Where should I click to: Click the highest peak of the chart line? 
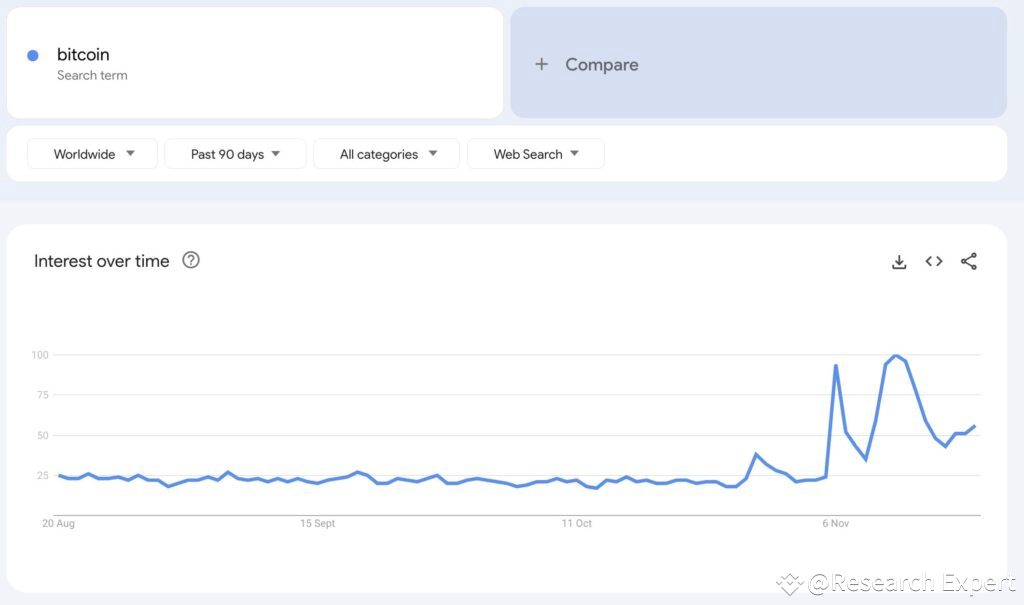click(x=896, y=356)
